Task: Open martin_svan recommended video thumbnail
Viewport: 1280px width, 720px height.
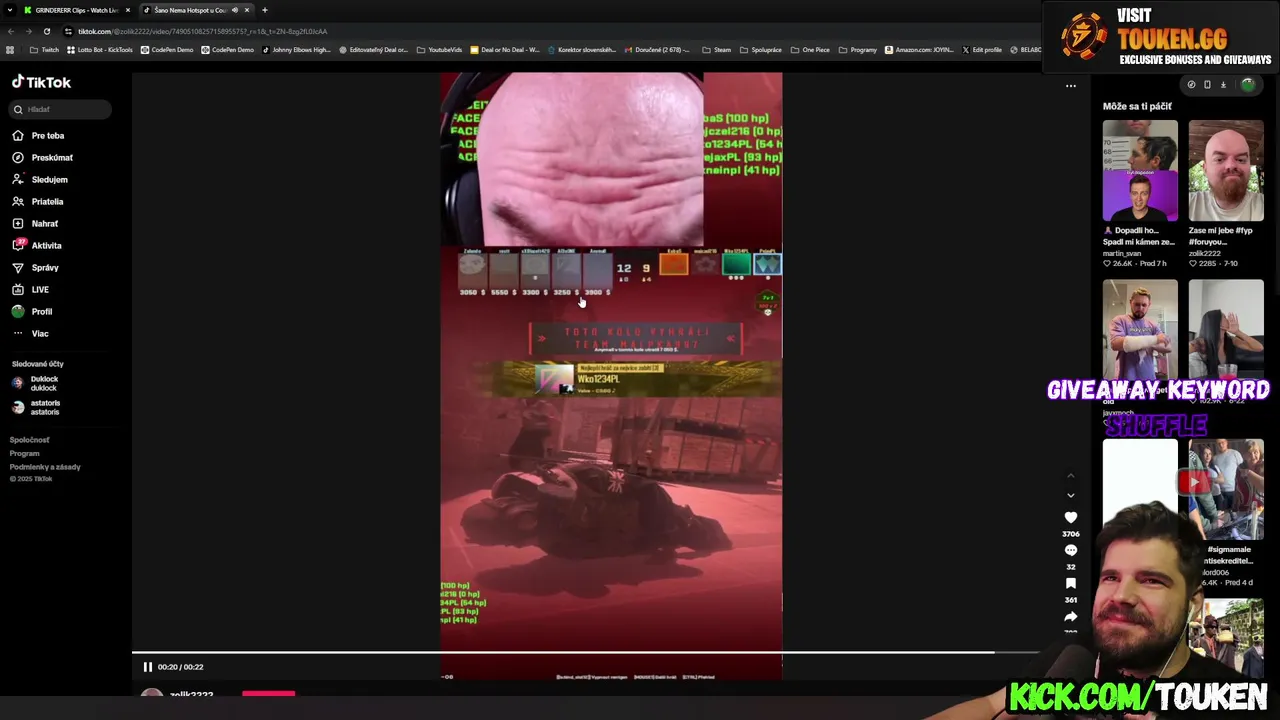Action: (1140, 170)
